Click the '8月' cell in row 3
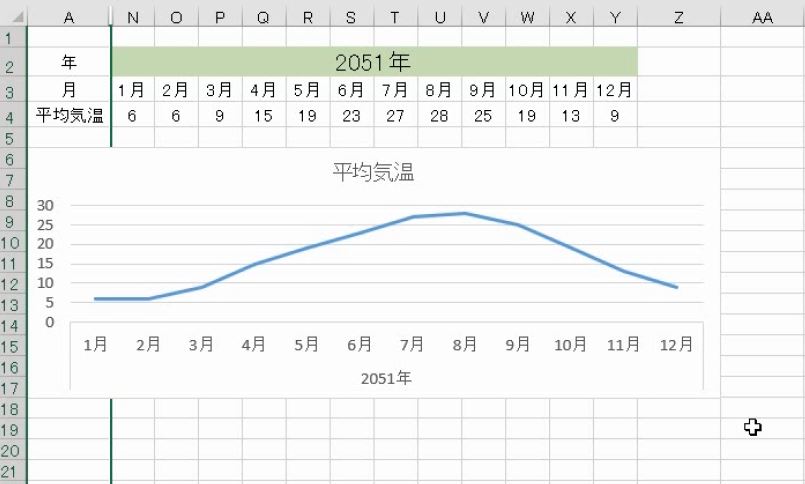This screenshot has height=484, width=805. point(439,90)
